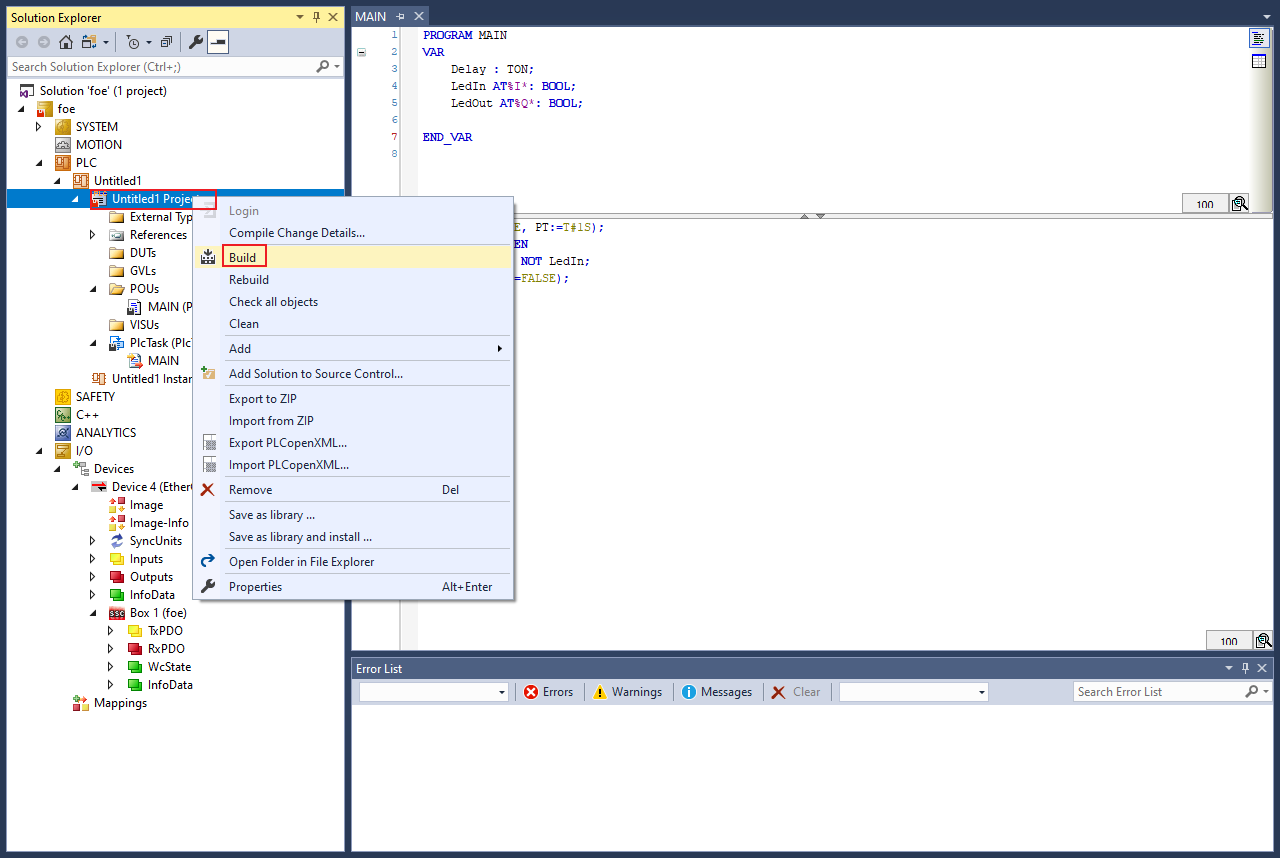Image resolution: width=1280 pixels, height=858 pixels.
Task: Click Export to ZIP menu entry
Action: click(x=262, y=399)
